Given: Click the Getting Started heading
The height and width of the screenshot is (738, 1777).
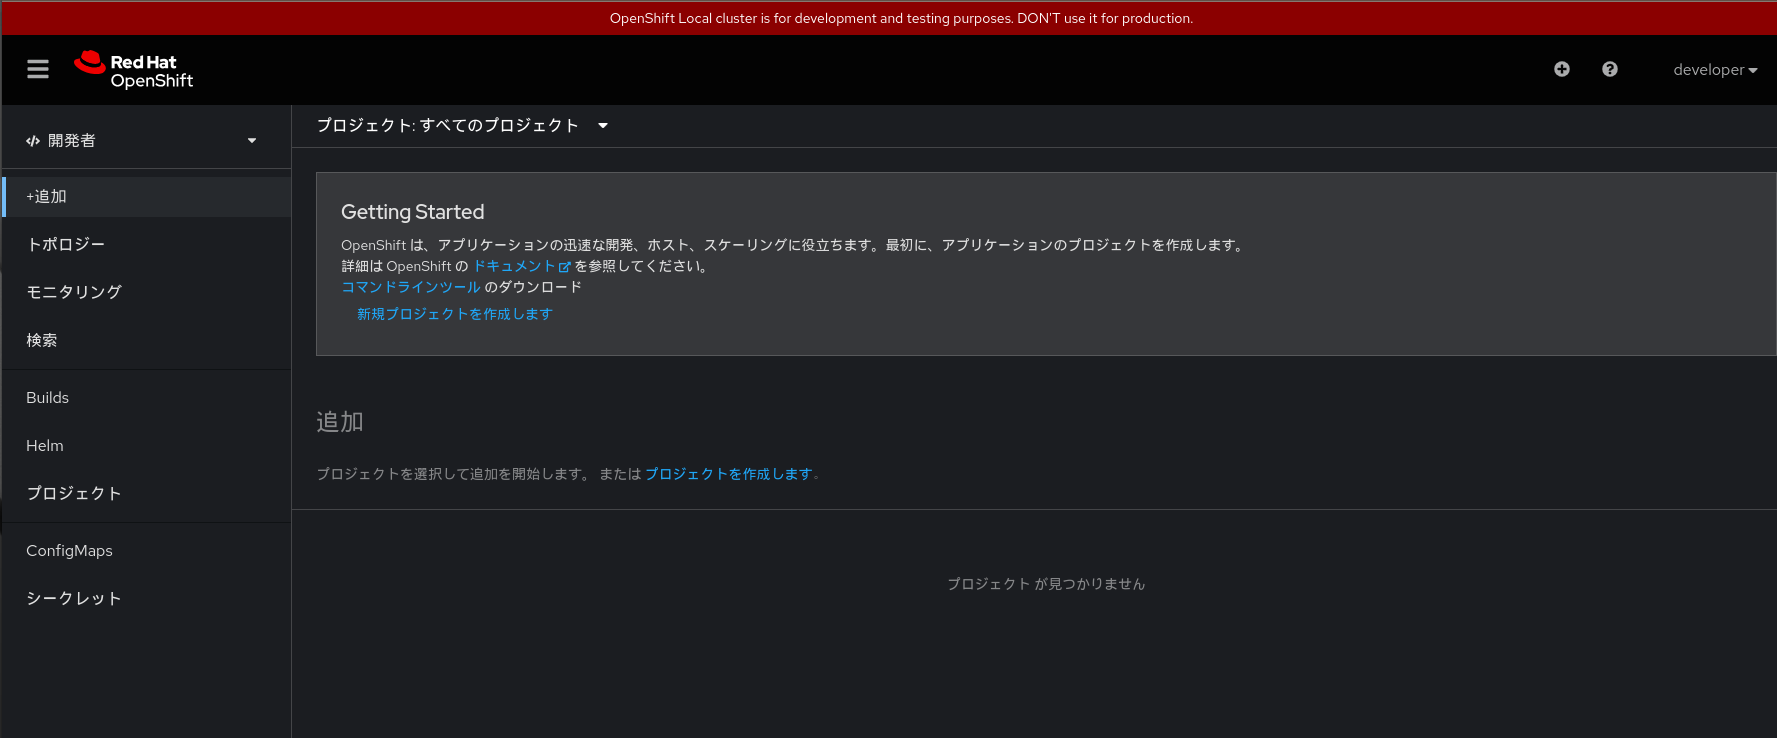Looking at the screenshot, I should [413, 212].
